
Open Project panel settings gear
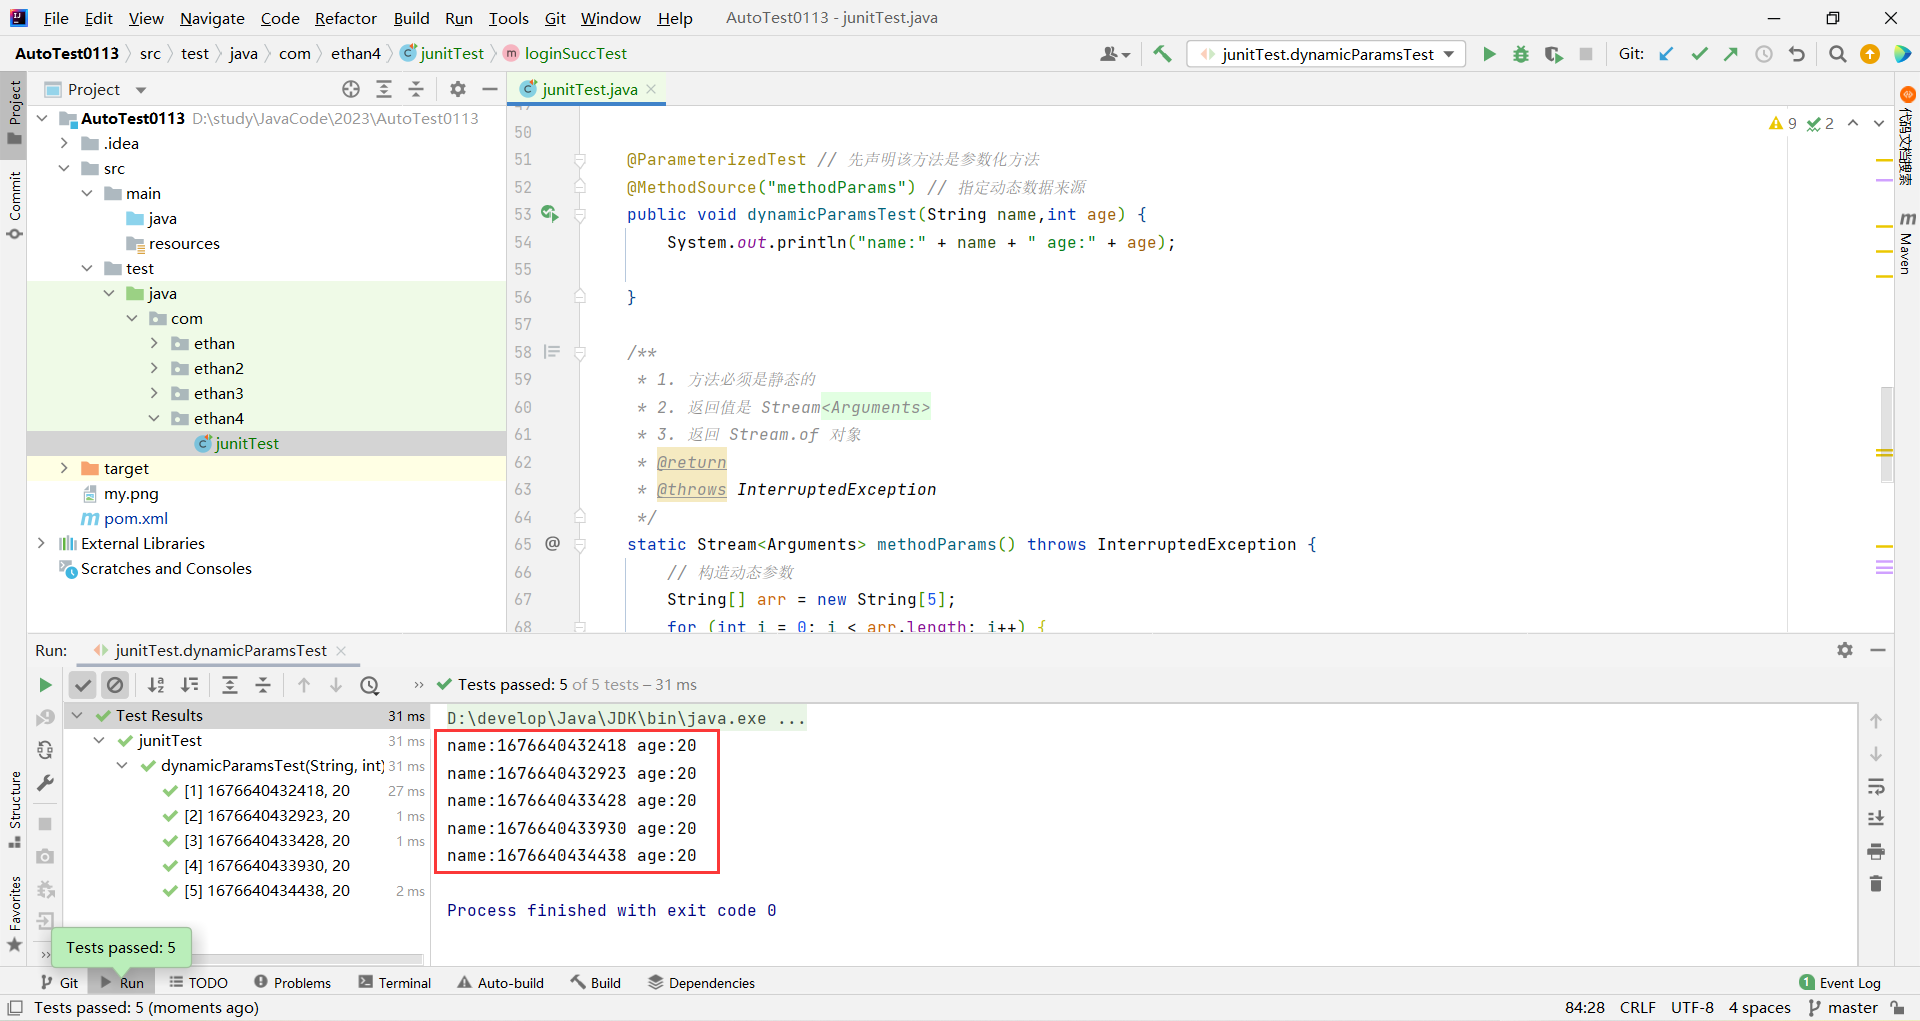click(458, 89)
